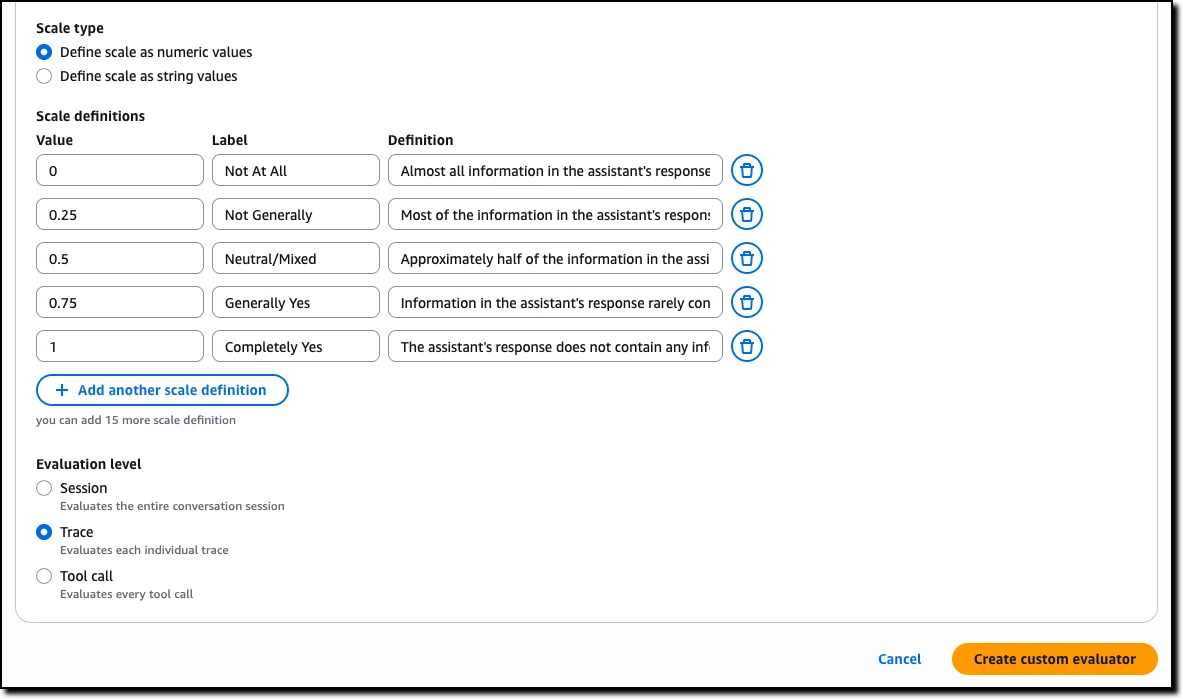This screenshot has width=1183, height=699.
Task: Edit the "Neutral/Mixed" label field
Action: click(295, 258)
